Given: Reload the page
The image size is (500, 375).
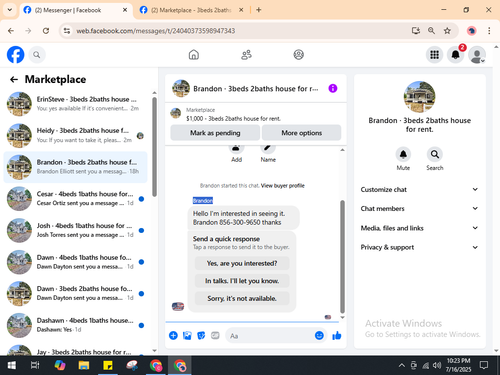Looking at the screenshot, I should tap(46, 31).
